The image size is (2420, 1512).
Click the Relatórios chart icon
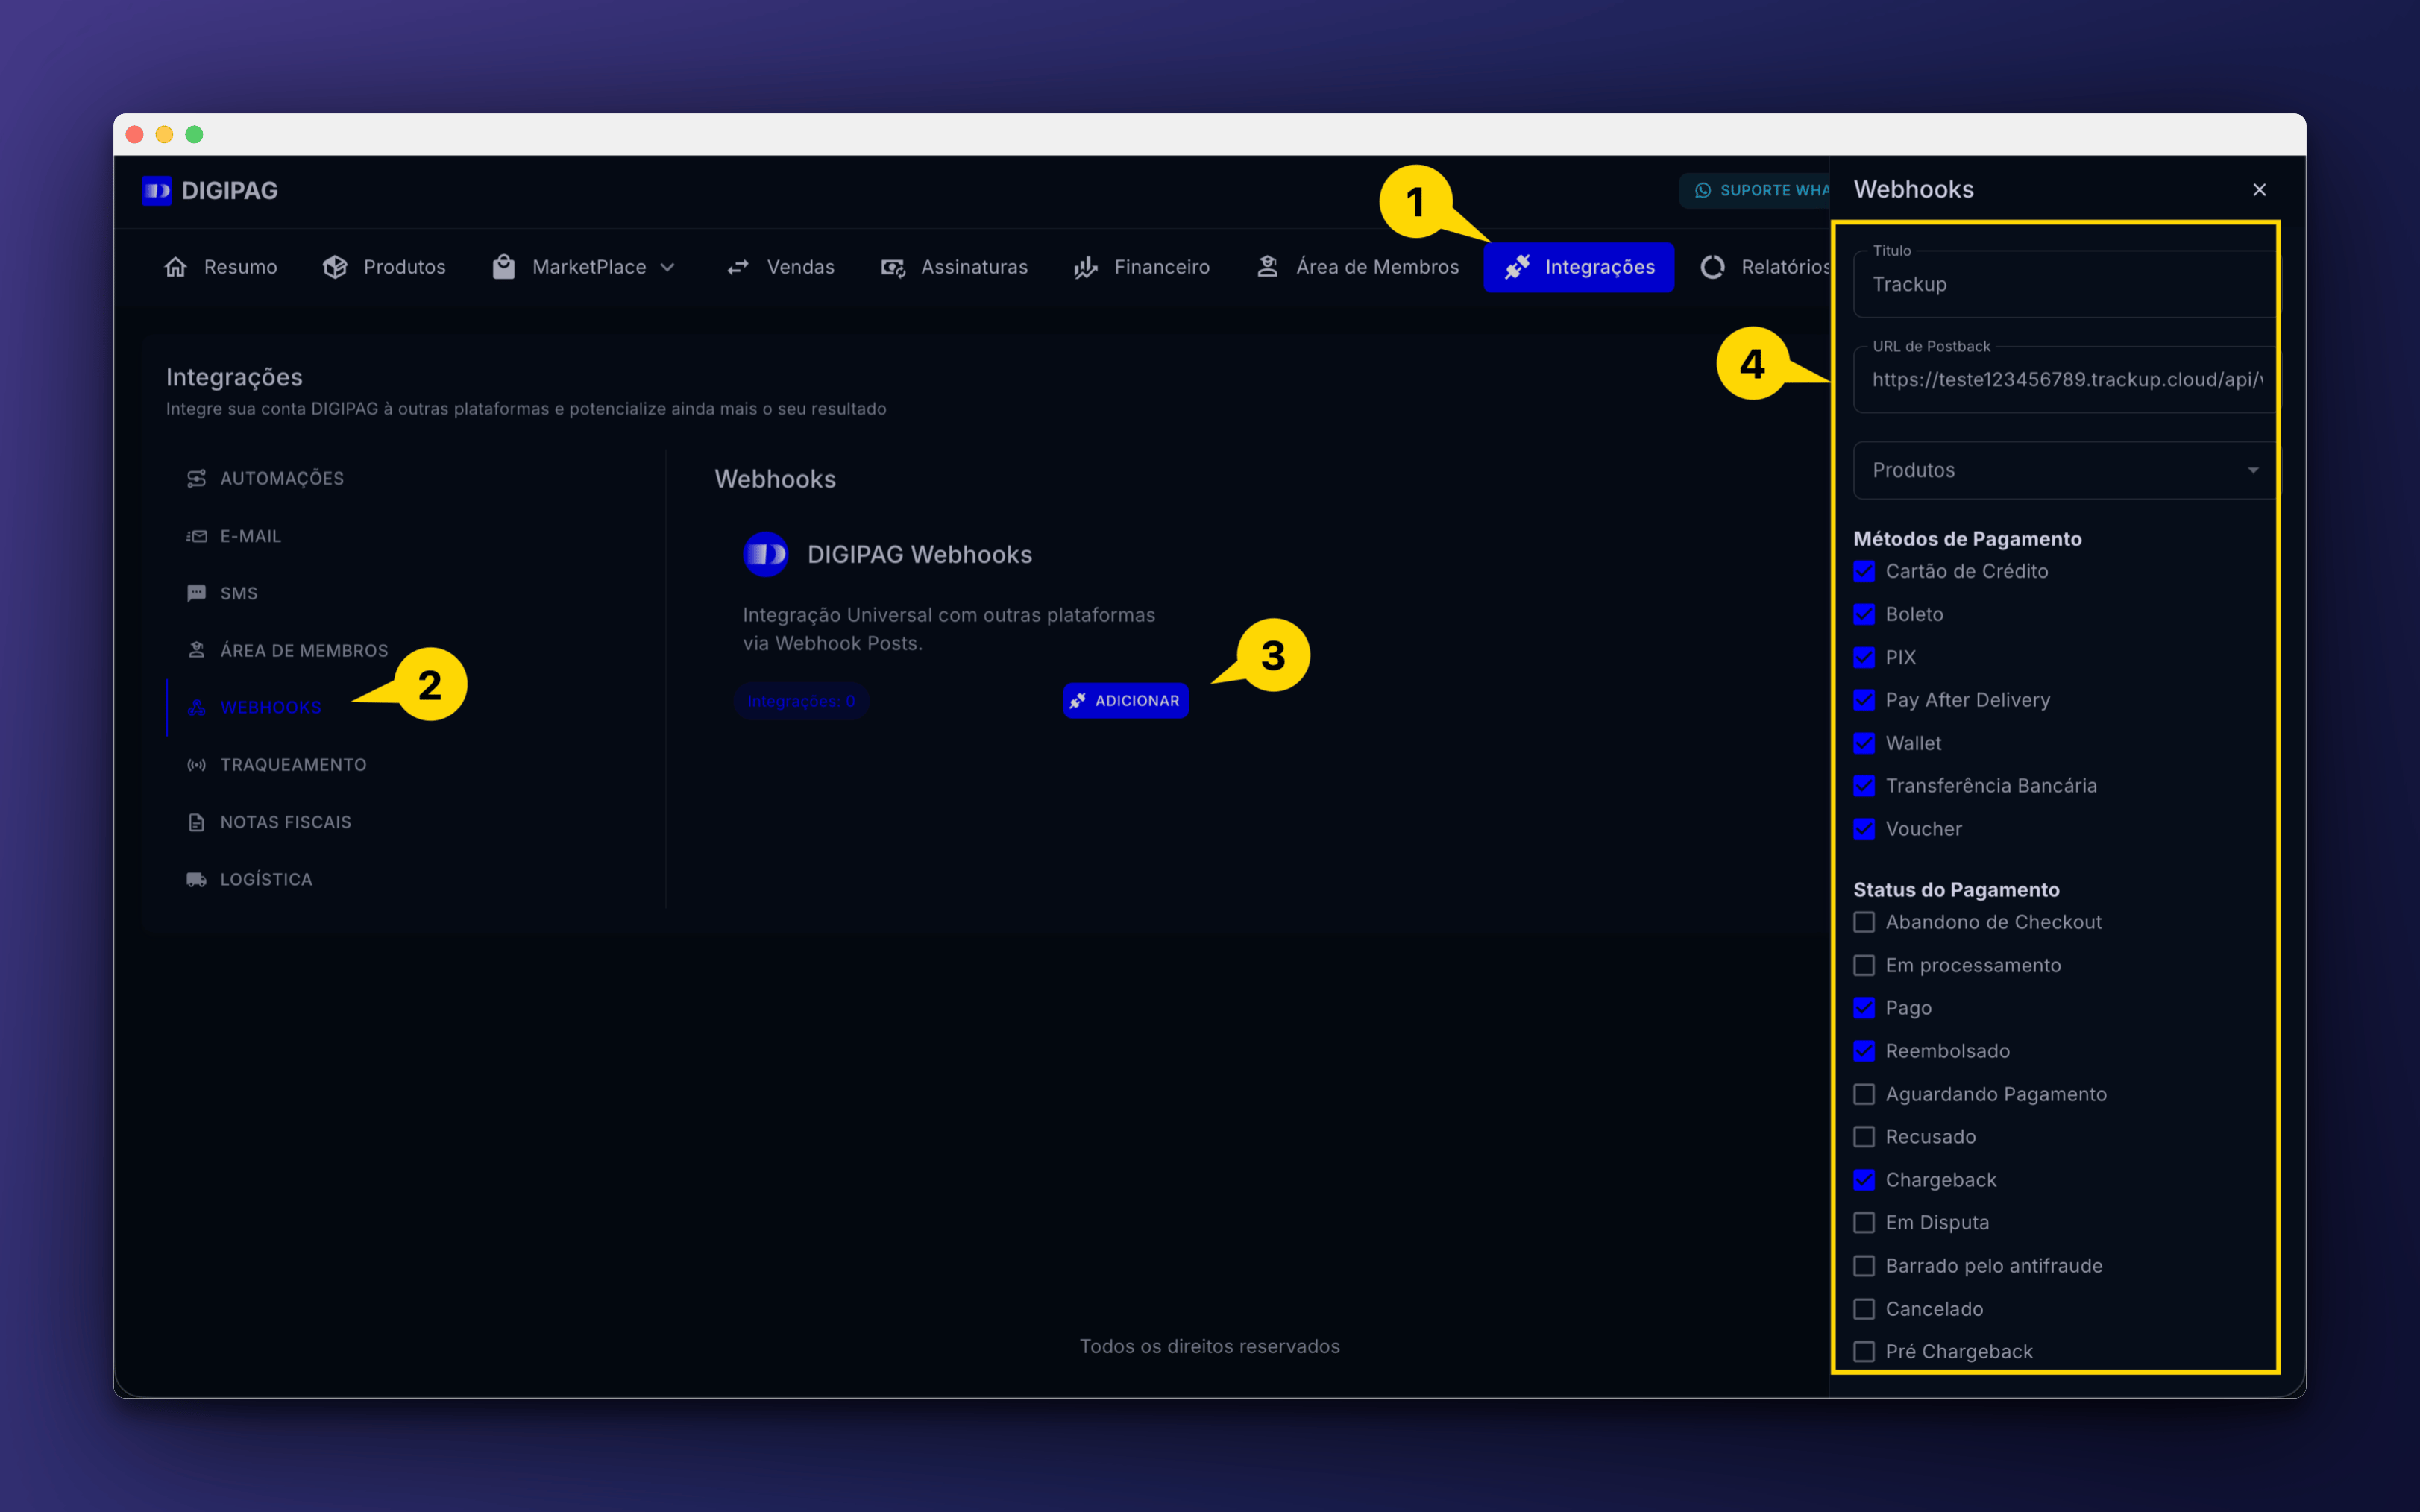tap(1713, 267)
